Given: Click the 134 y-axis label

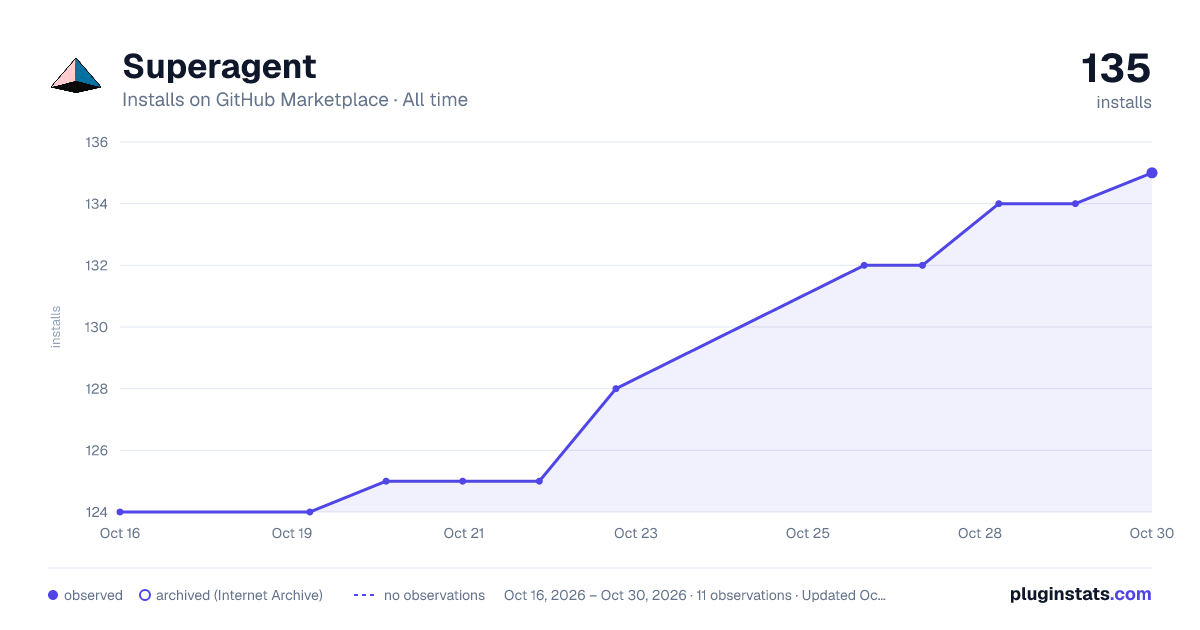Looking at the screenshot, I should pos(96,204).
